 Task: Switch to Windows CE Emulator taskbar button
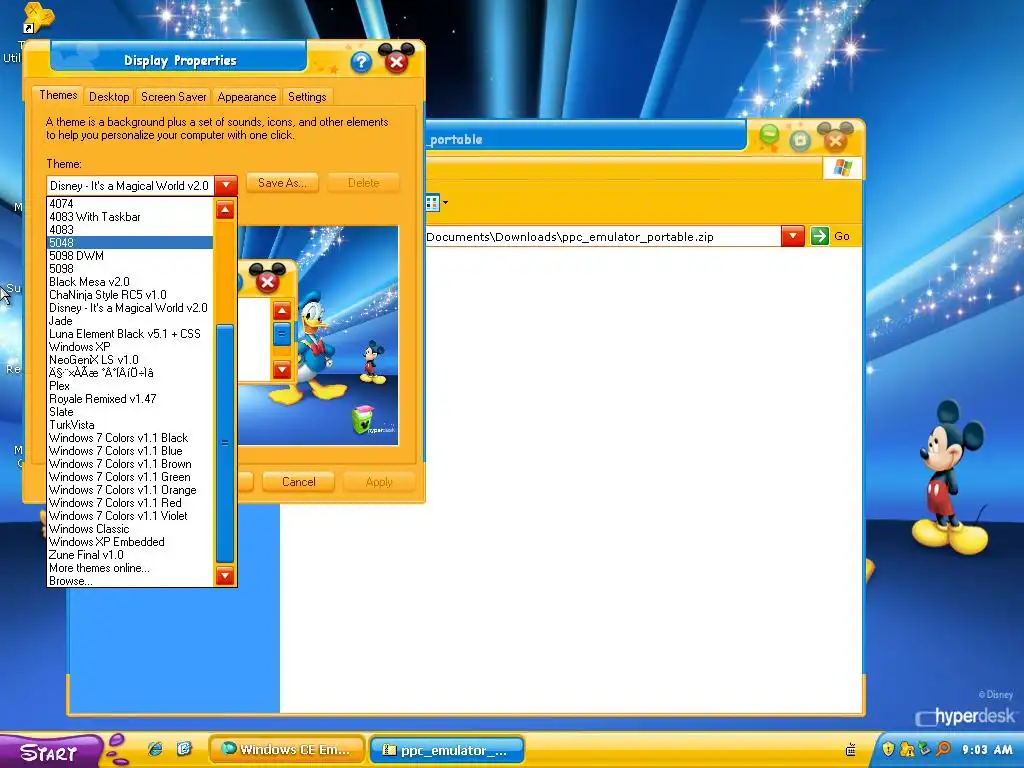tap(287, 750)
